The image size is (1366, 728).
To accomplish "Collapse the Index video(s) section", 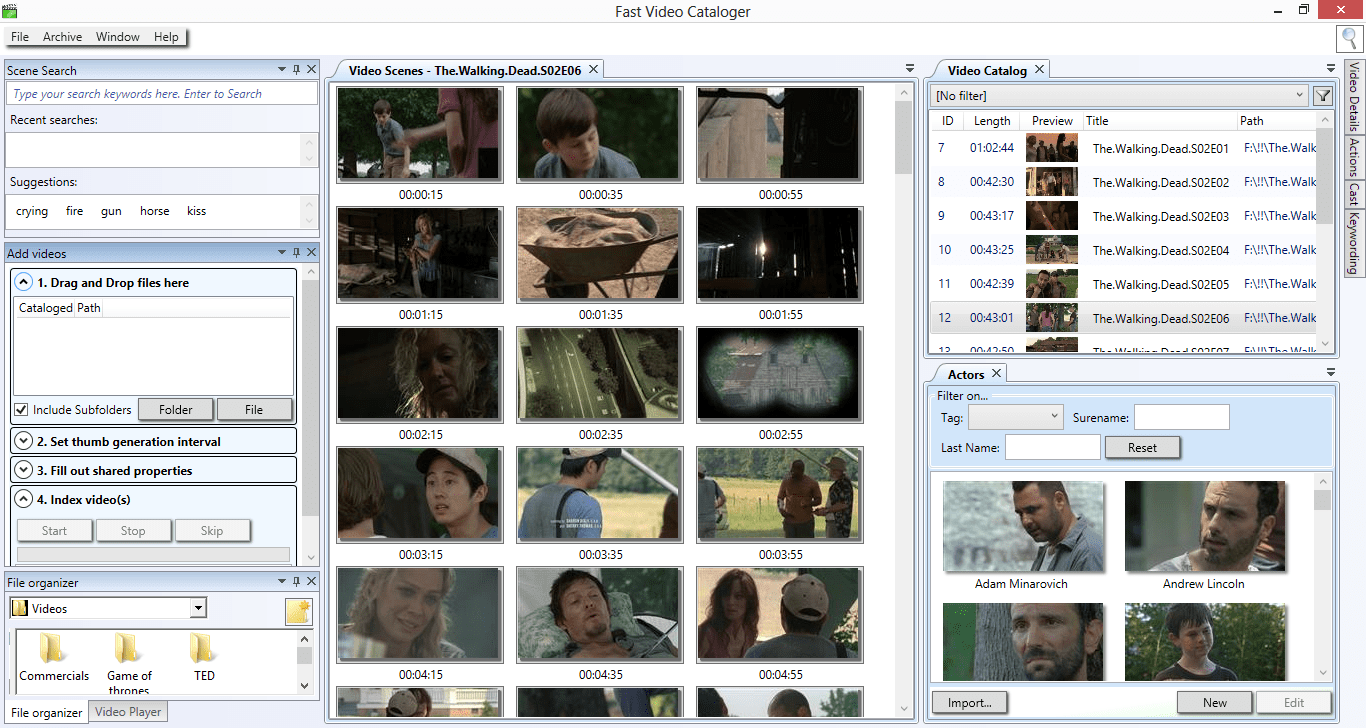I will click(x=23, y=499).
